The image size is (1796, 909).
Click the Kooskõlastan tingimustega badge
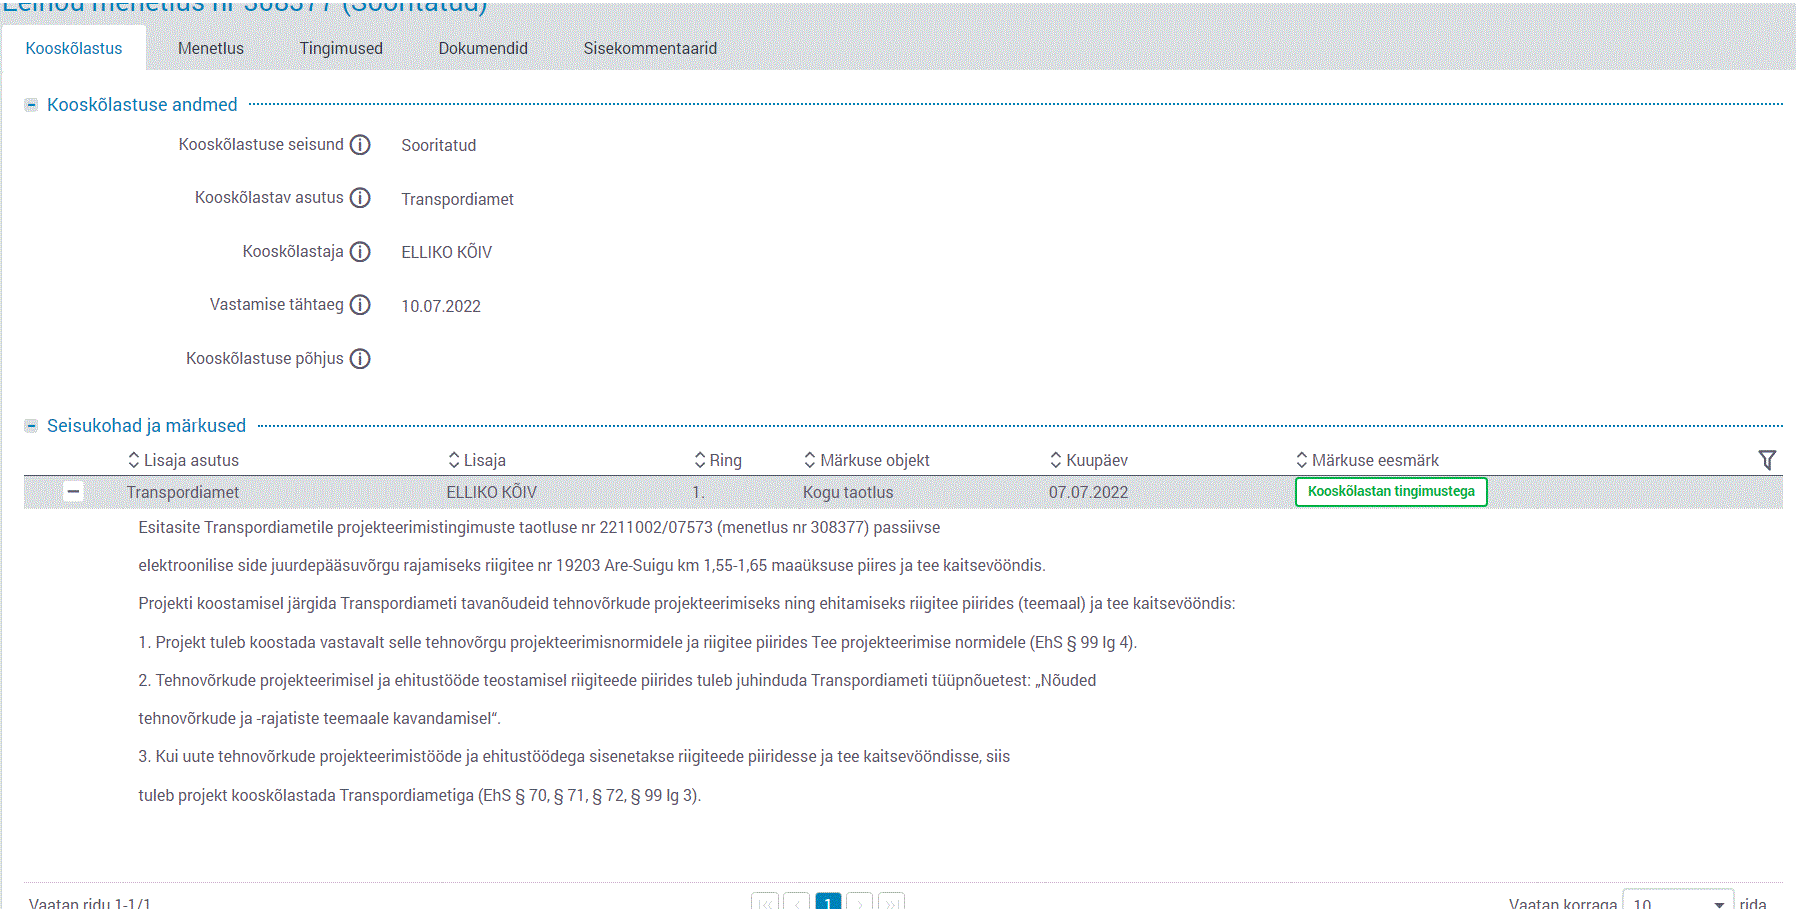click(1390, 492)
